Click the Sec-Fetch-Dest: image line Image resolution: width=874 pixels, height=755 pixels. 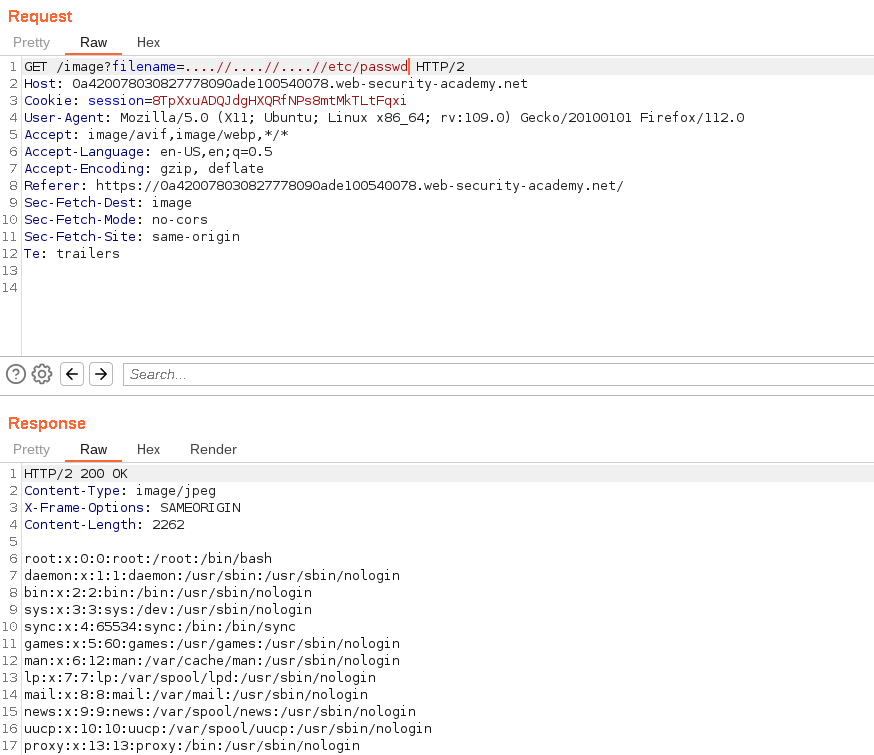tap(108, 203)
